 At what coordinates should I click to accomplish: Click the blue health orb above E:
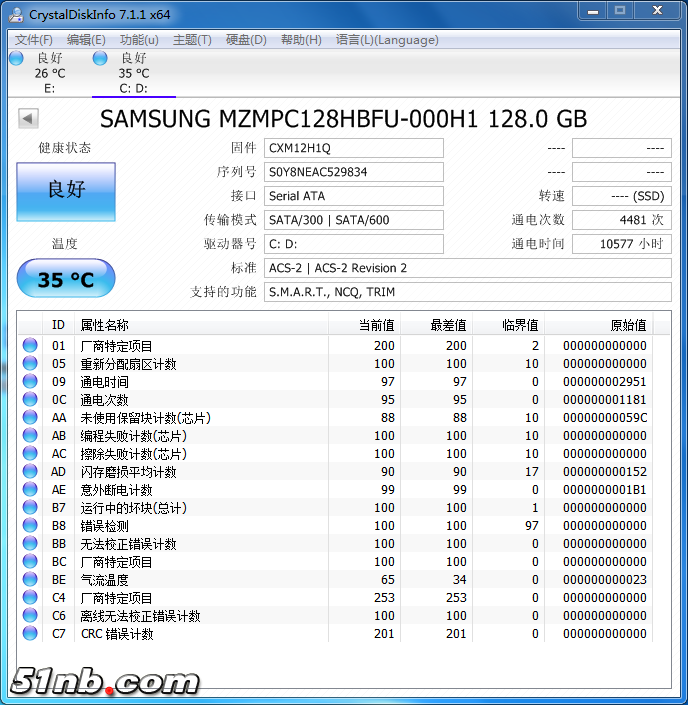click(x=16, y=58)
